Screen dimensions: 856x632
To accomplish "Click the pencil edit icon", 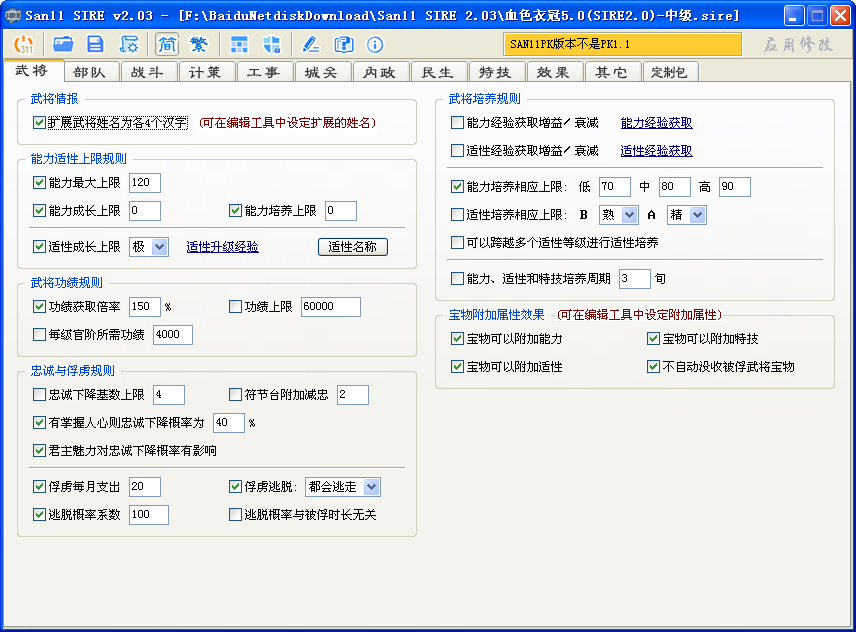I will point(311,44).
